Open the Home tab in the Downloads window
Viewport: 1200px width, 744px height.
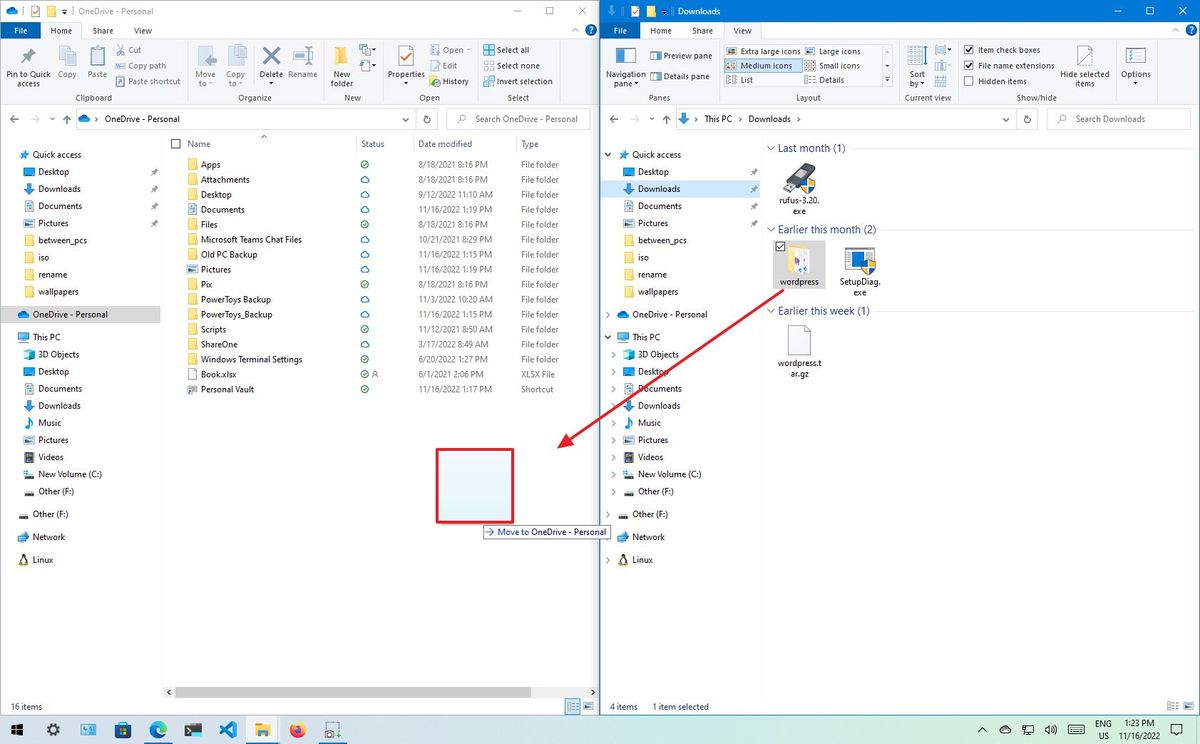pyautogui.click(x=660, y=30)
